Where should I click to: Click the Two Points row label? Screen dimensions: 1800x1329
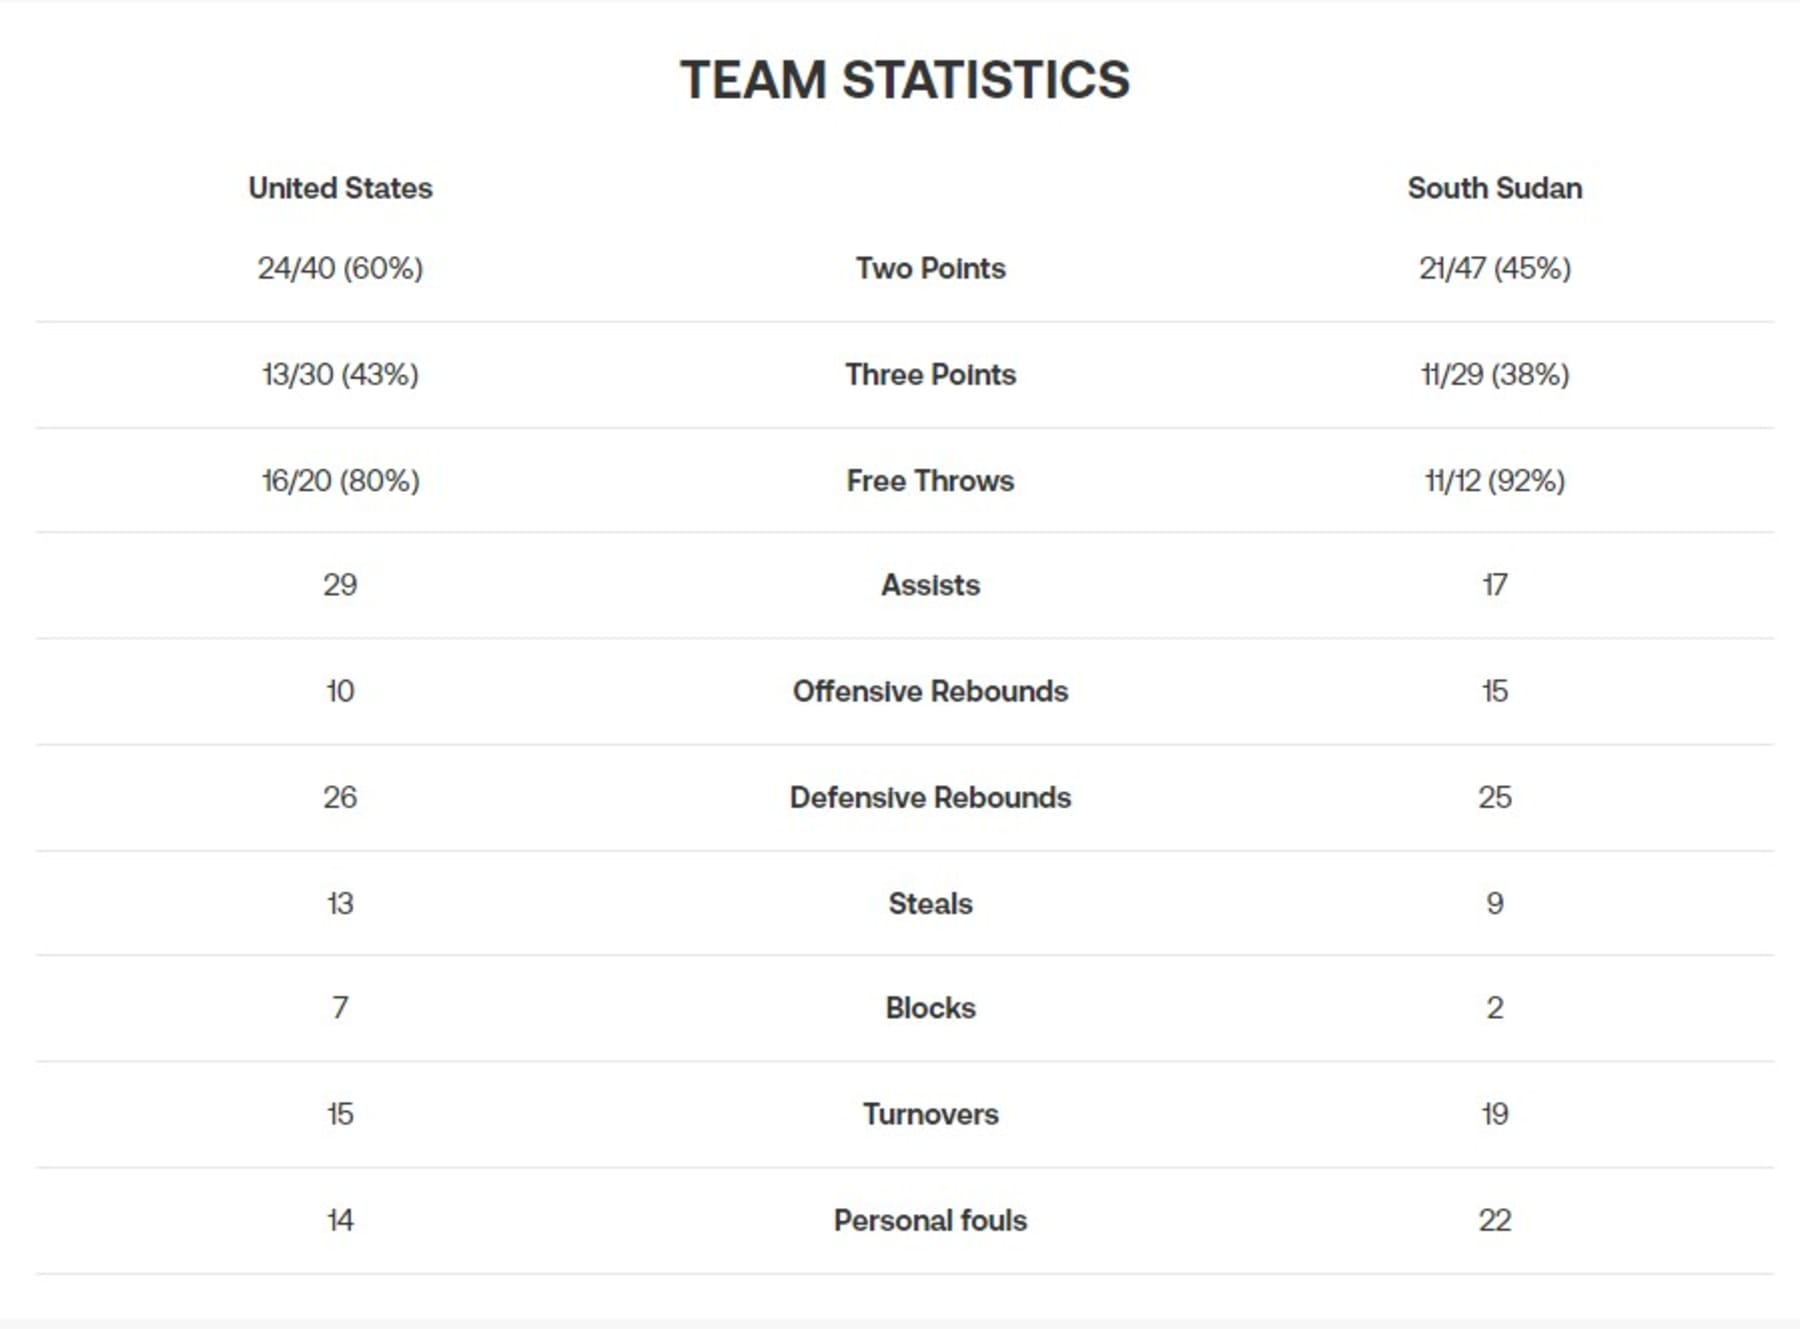930,268
